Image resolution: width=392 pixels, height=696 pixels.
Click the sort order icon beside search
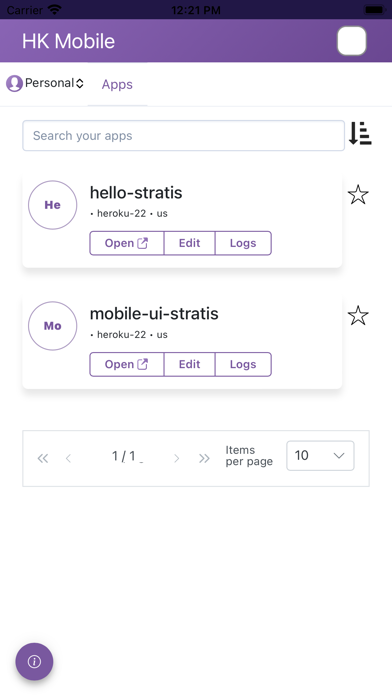coord(360,133)
